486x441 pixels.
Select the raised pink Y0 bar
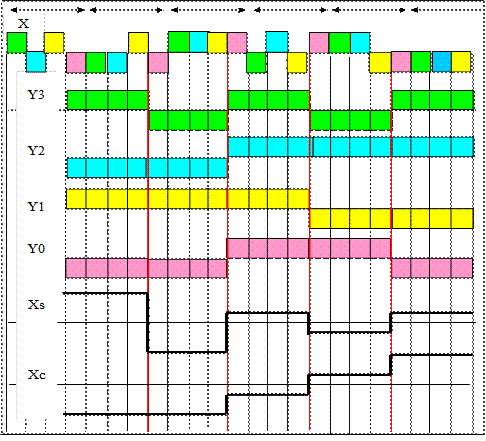pos(309,248)
